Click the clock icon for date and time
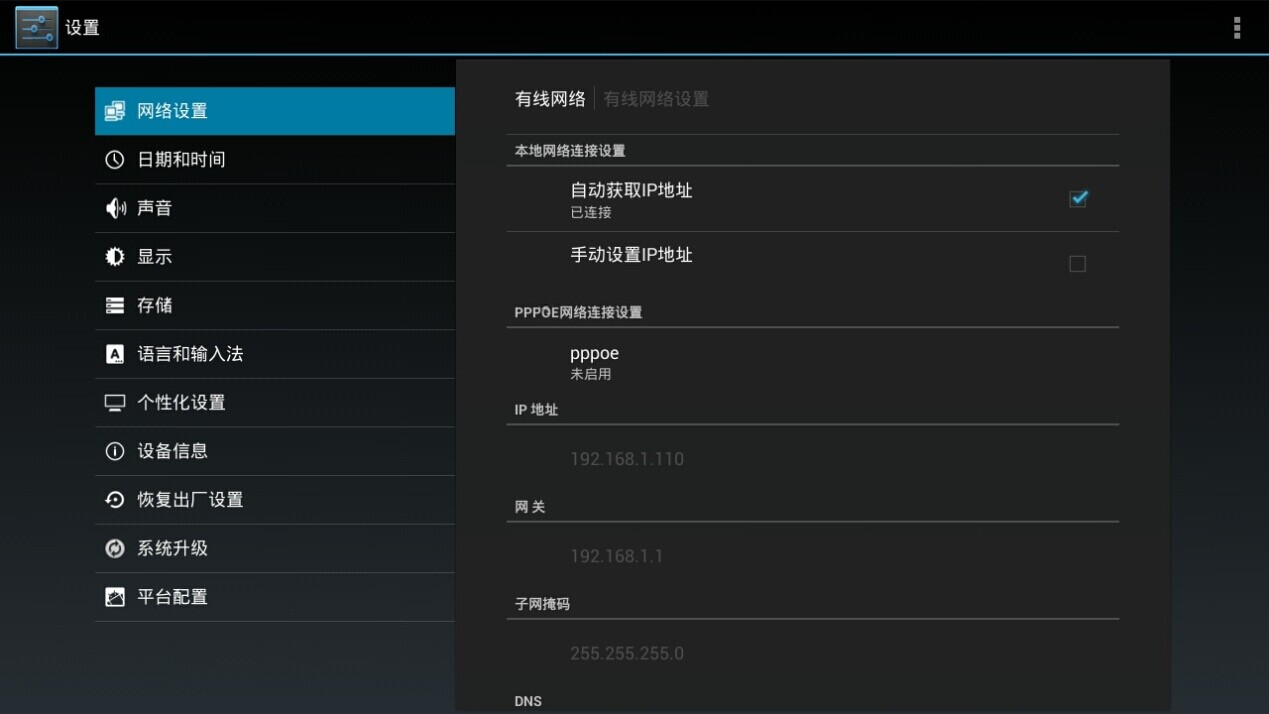Screen dimensions: 1269x714 tap(115, 160)
